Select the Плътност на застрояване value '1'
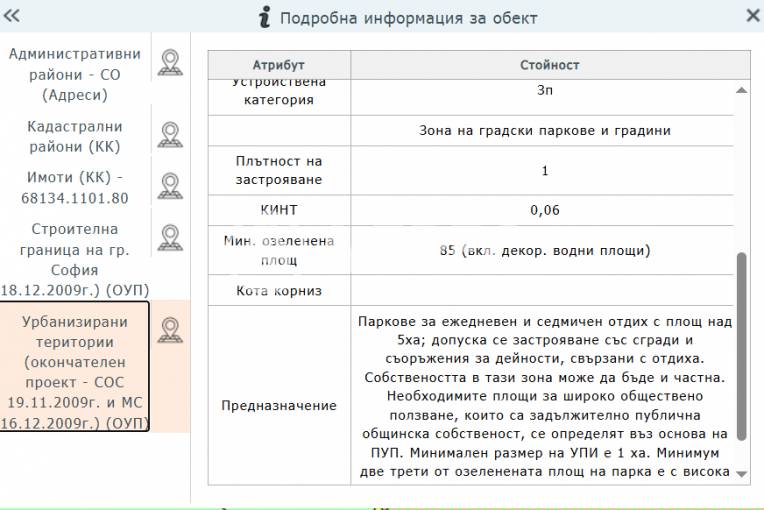The width and height of the screenshot is (764, 510). (543, 170)
